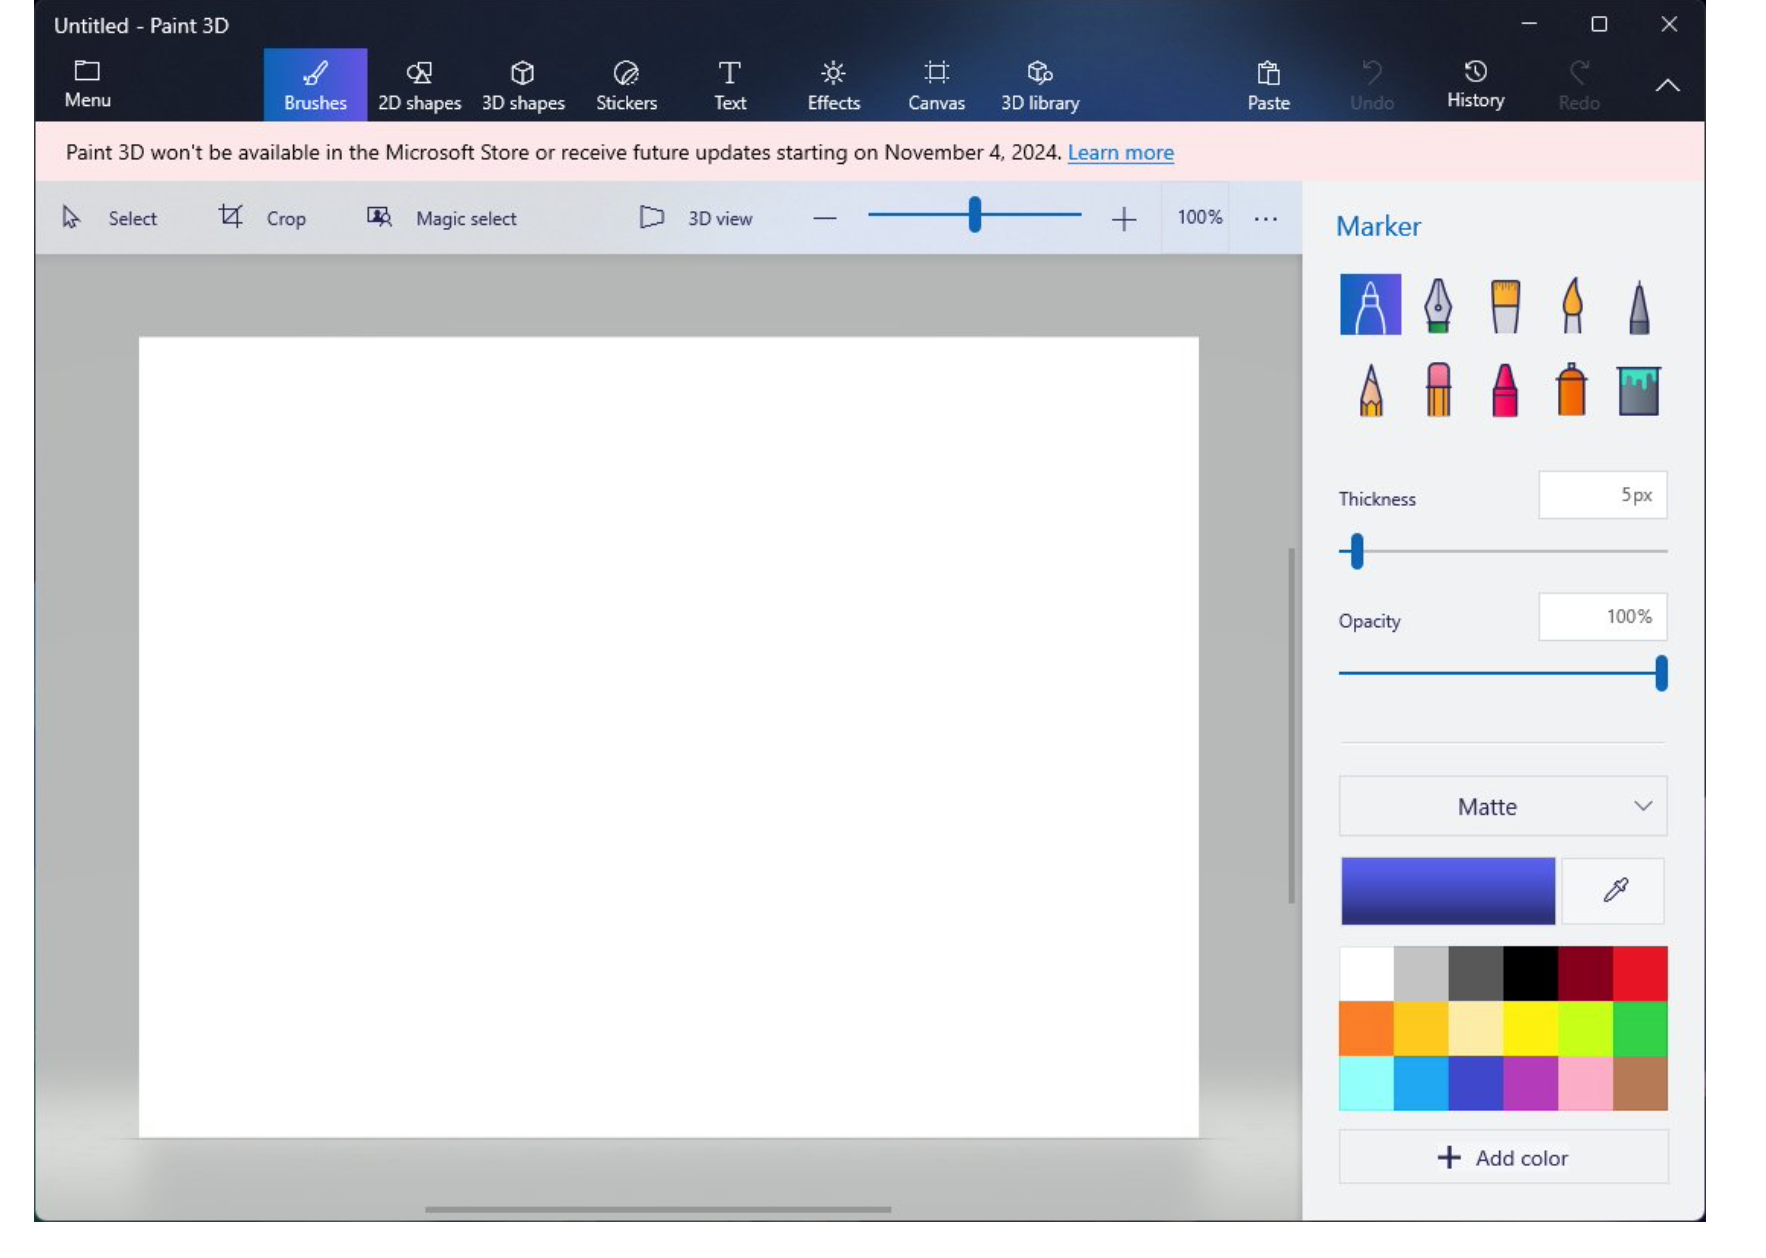Switch to 2D shapes tab
Image resolution: width=1766 pixels, height=1258 pixels.
pos(419,85)
